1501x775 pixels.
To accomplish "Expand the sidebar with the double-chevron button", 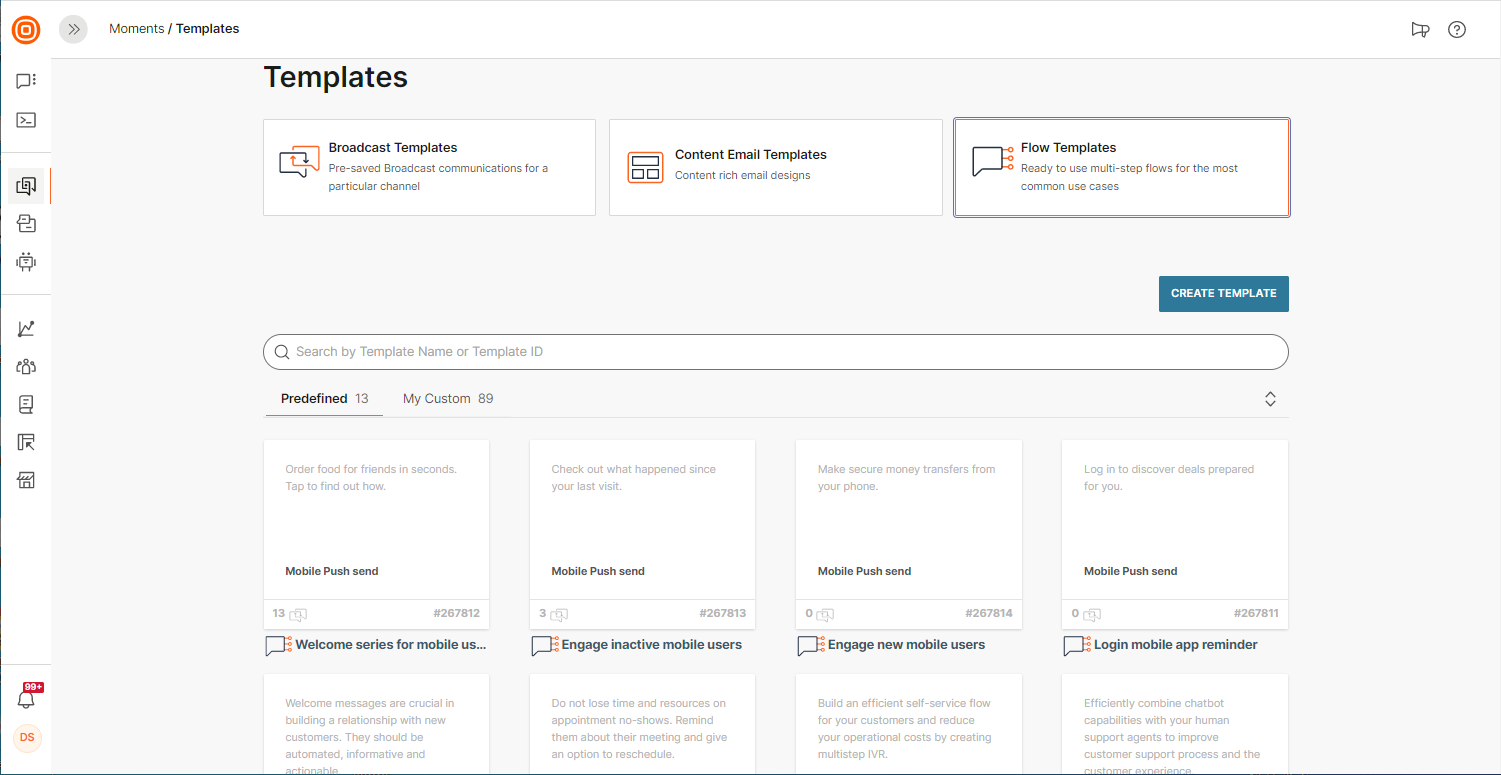I will coord(73,30).
